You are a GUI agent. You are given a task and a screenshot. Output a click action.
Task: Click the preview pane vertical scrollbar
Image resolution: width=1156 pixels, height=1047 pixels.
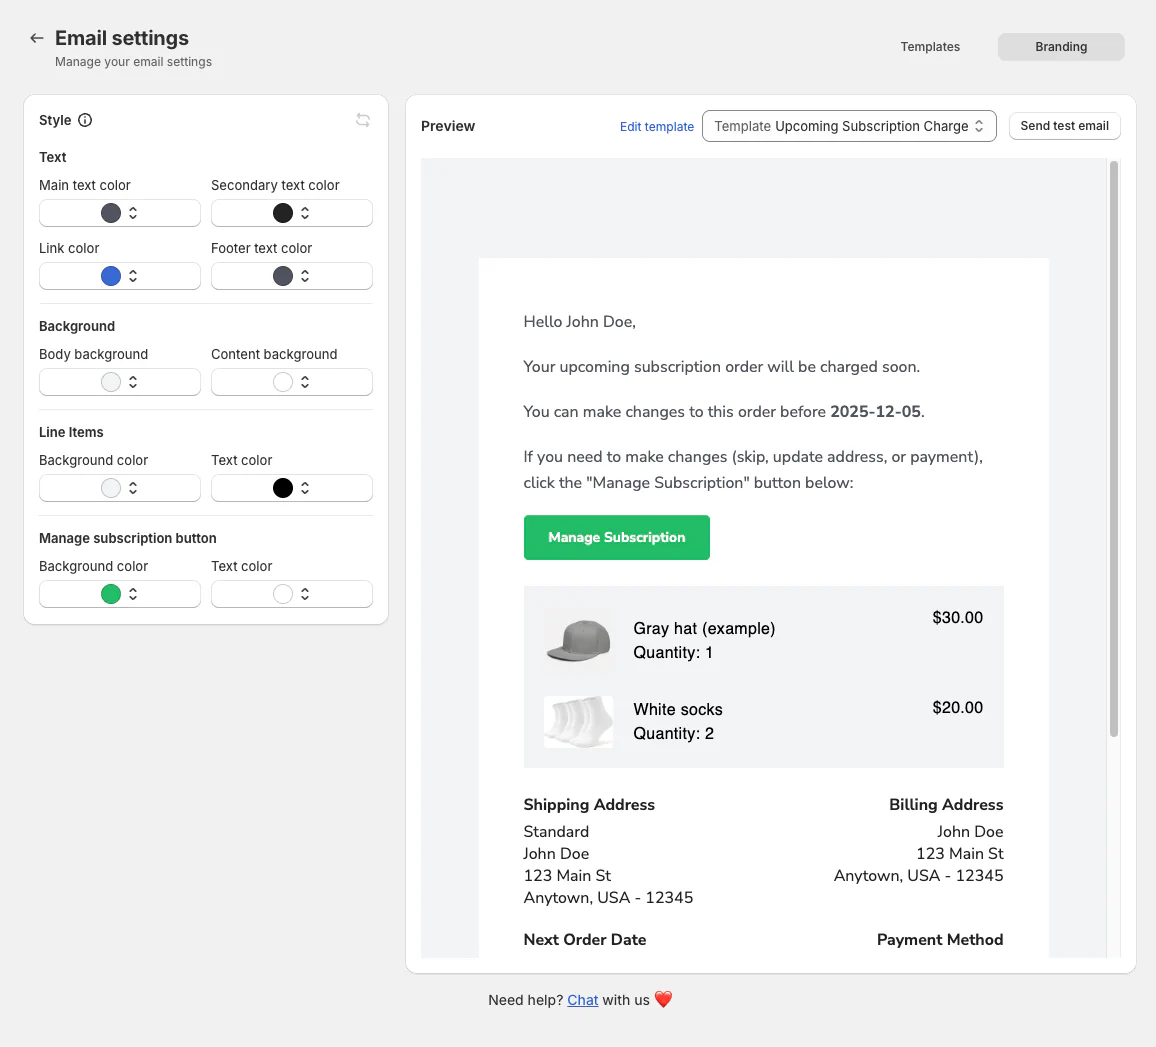pos(1114,448)
